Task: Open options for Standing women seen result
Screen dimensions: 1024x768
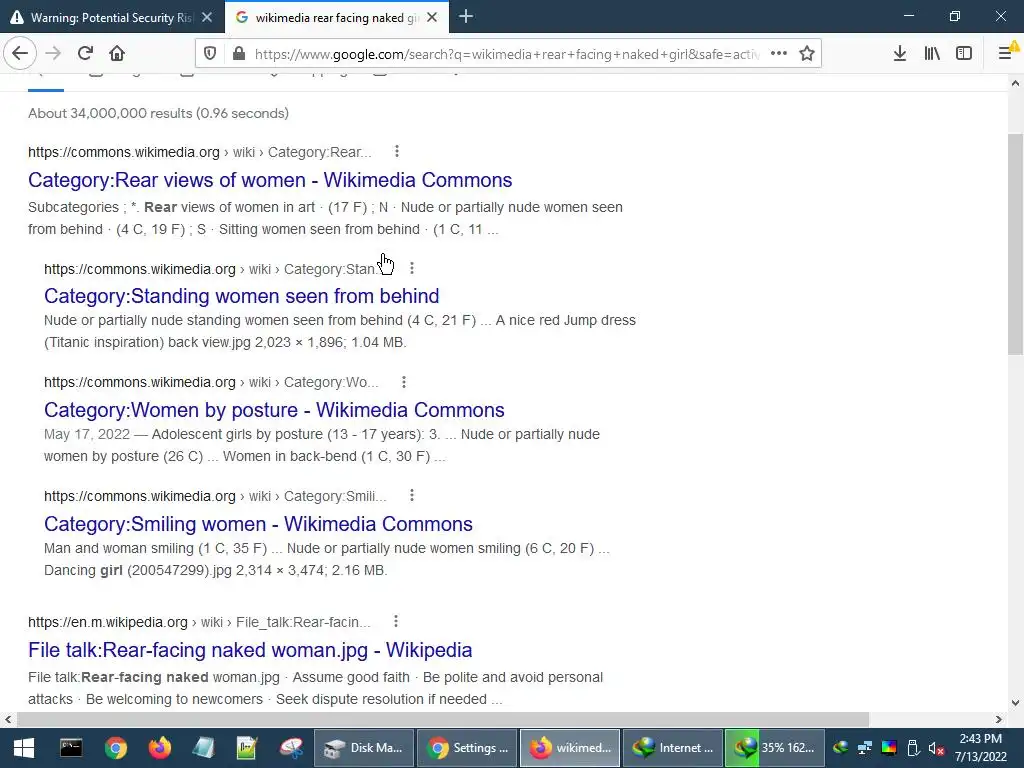Action: click(411, 268)
